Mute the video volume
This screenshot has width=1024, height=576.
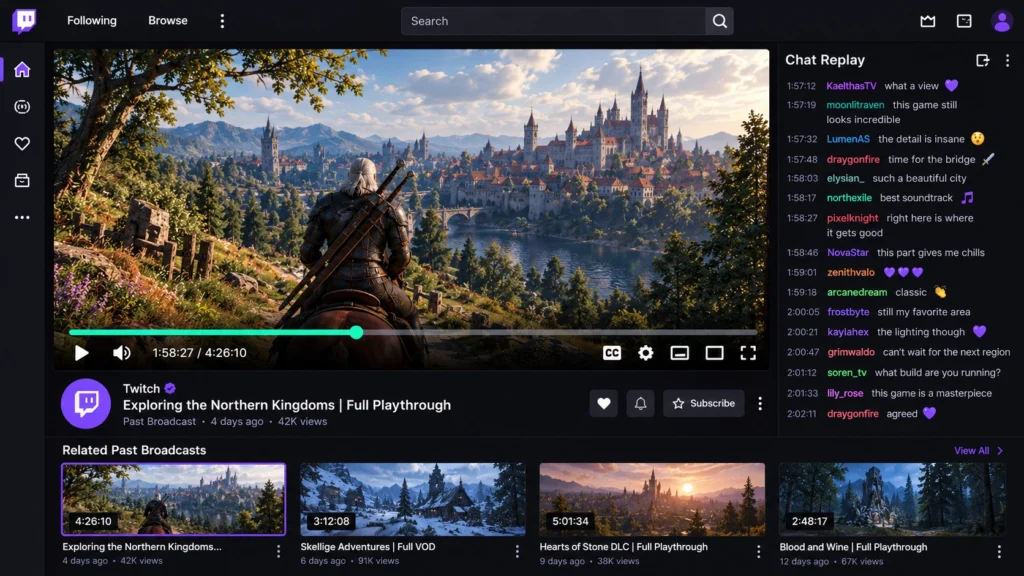(121, 353)
